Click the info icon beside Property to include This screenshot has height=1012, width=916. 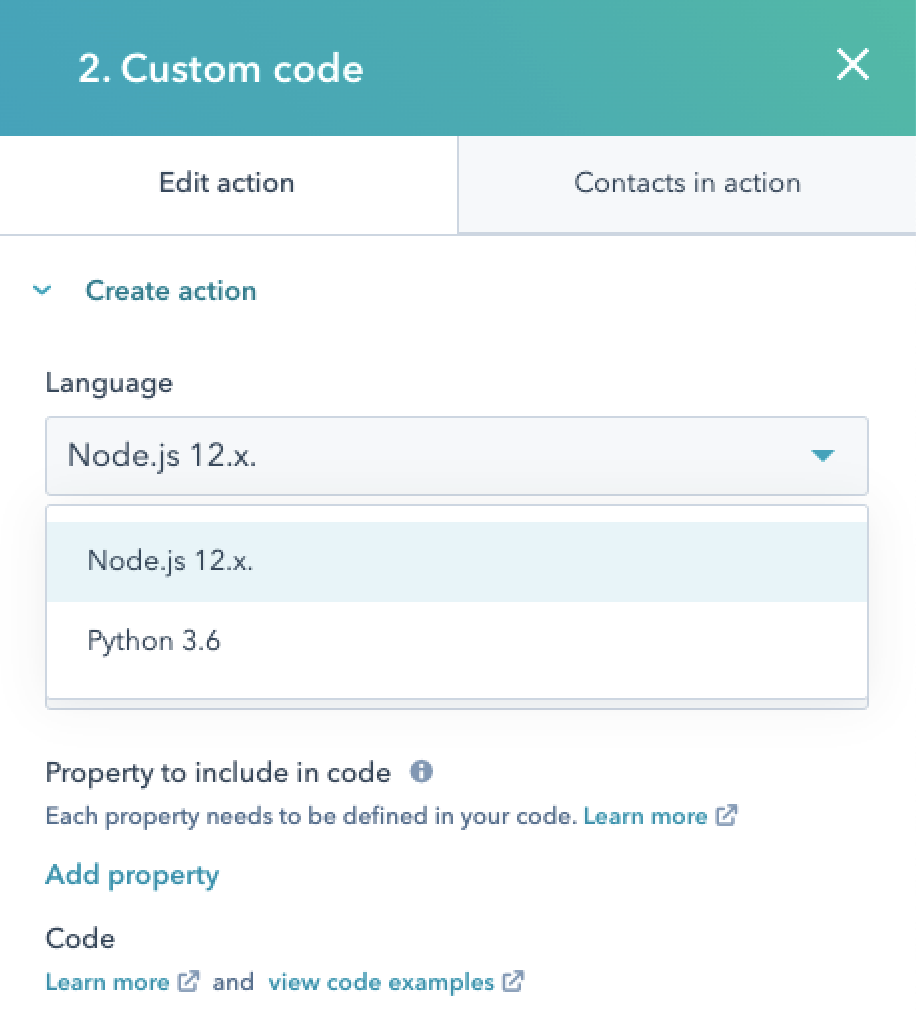(x=421, y=771)
